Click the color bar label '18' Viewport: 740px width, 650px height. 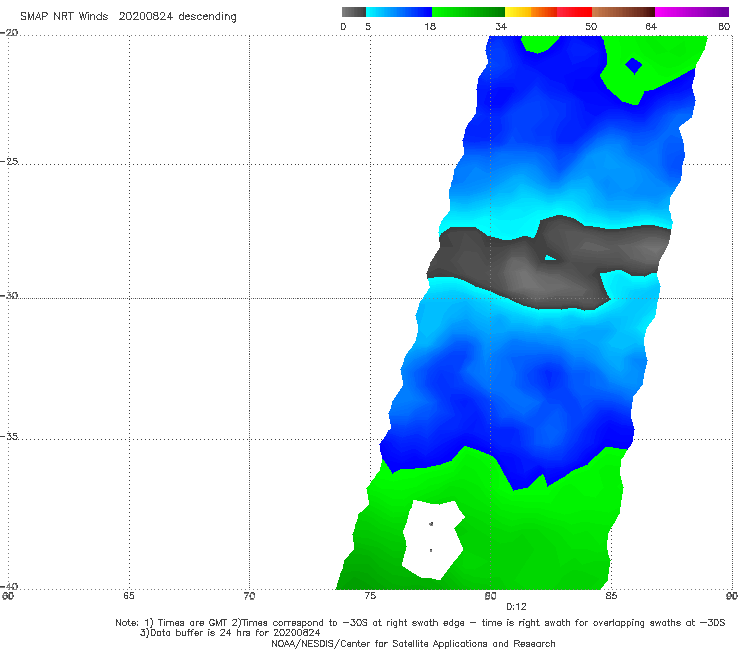click(x=430, y=26)
